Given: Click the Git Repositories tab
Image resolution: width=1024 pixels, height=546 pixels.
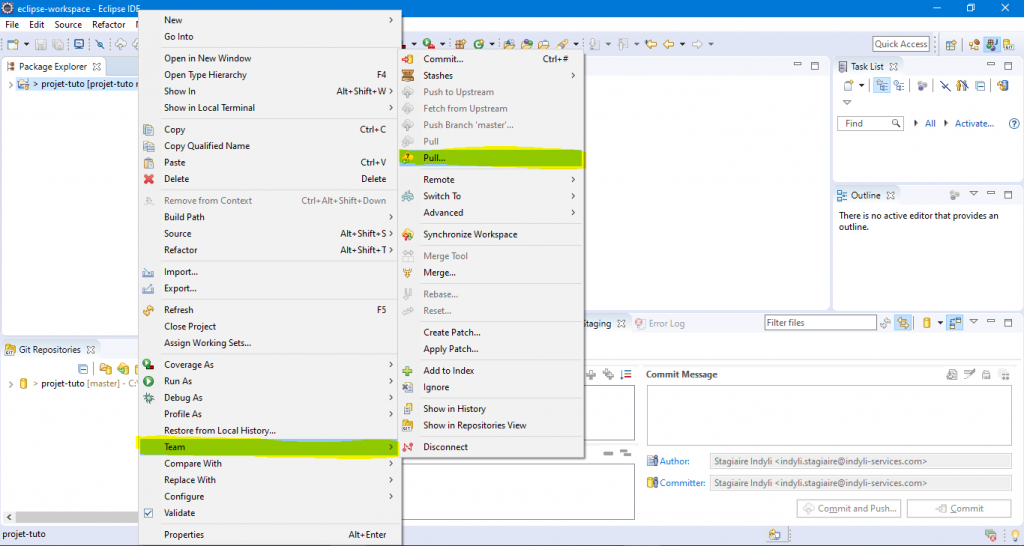Looking at the screenshot, I should click(x=50, y=350).
